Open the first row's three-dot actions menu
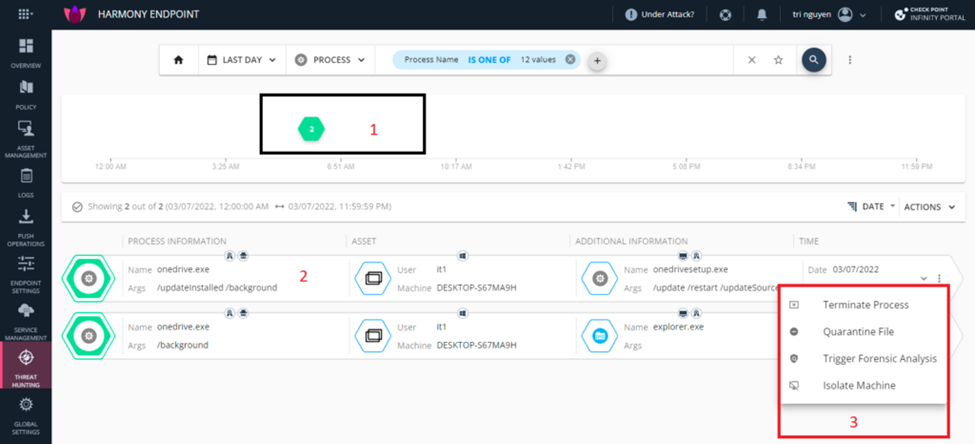 pos(939,278)
